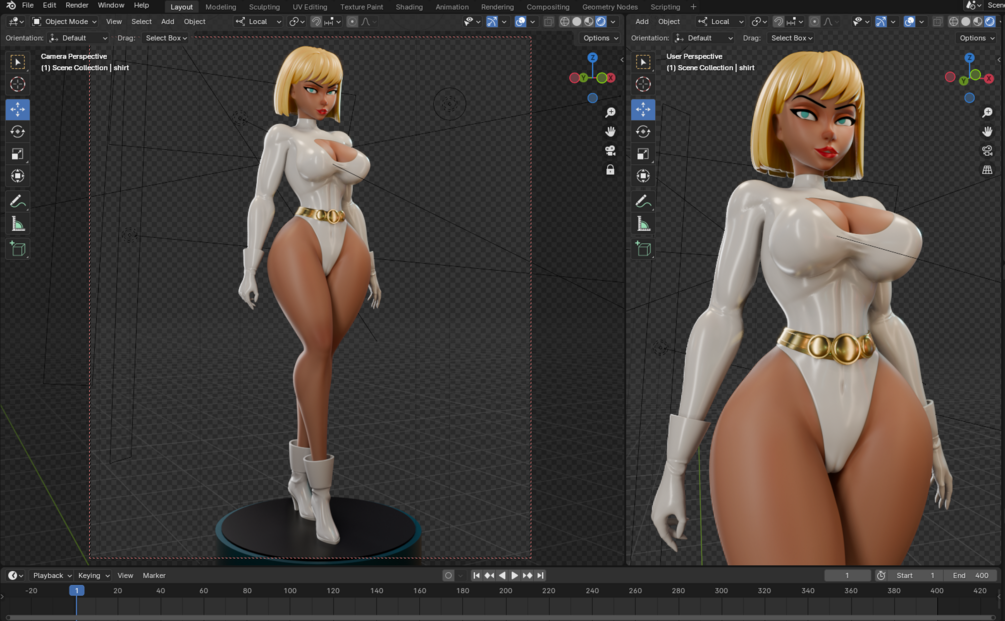This screenshot has height=621, width=1005.
Task: Enable wireframe shading in left viewport
Action: (565, 22)
